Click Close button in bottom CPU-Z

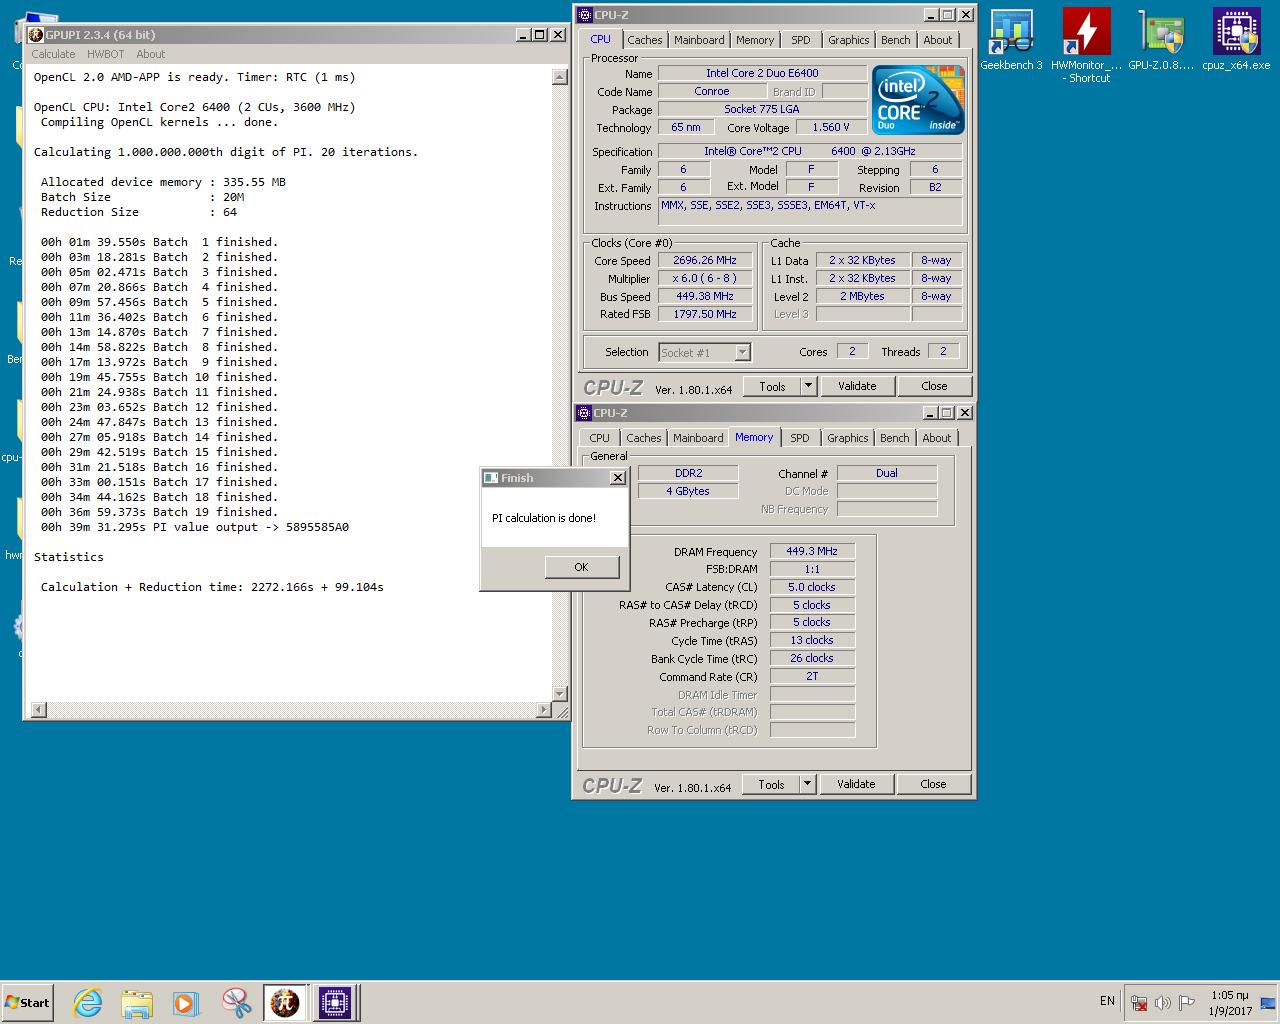933,784
